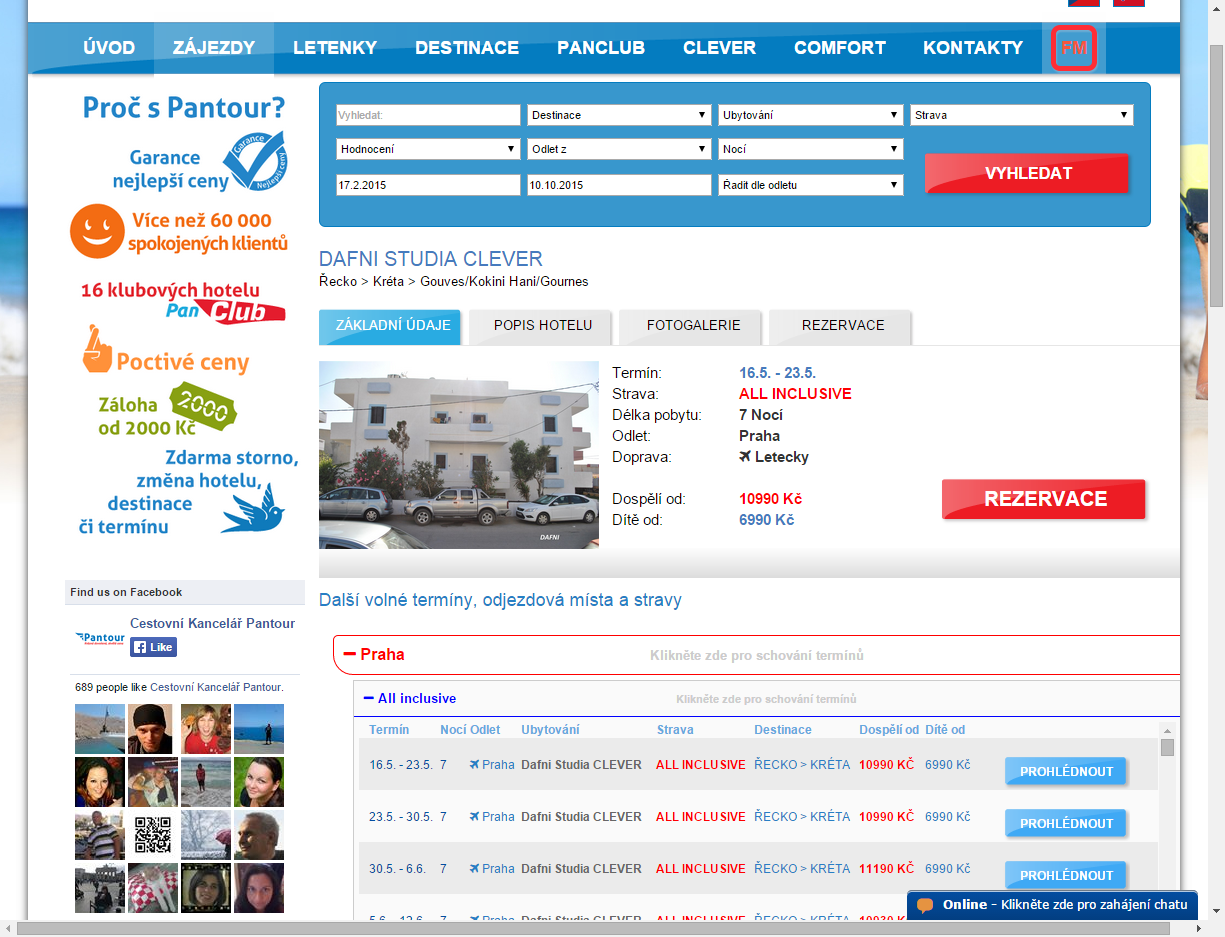Viewport: 1225px width, 937px height.
Task: Switch to FOTOGALERIE tab
Action: [691, 326]
